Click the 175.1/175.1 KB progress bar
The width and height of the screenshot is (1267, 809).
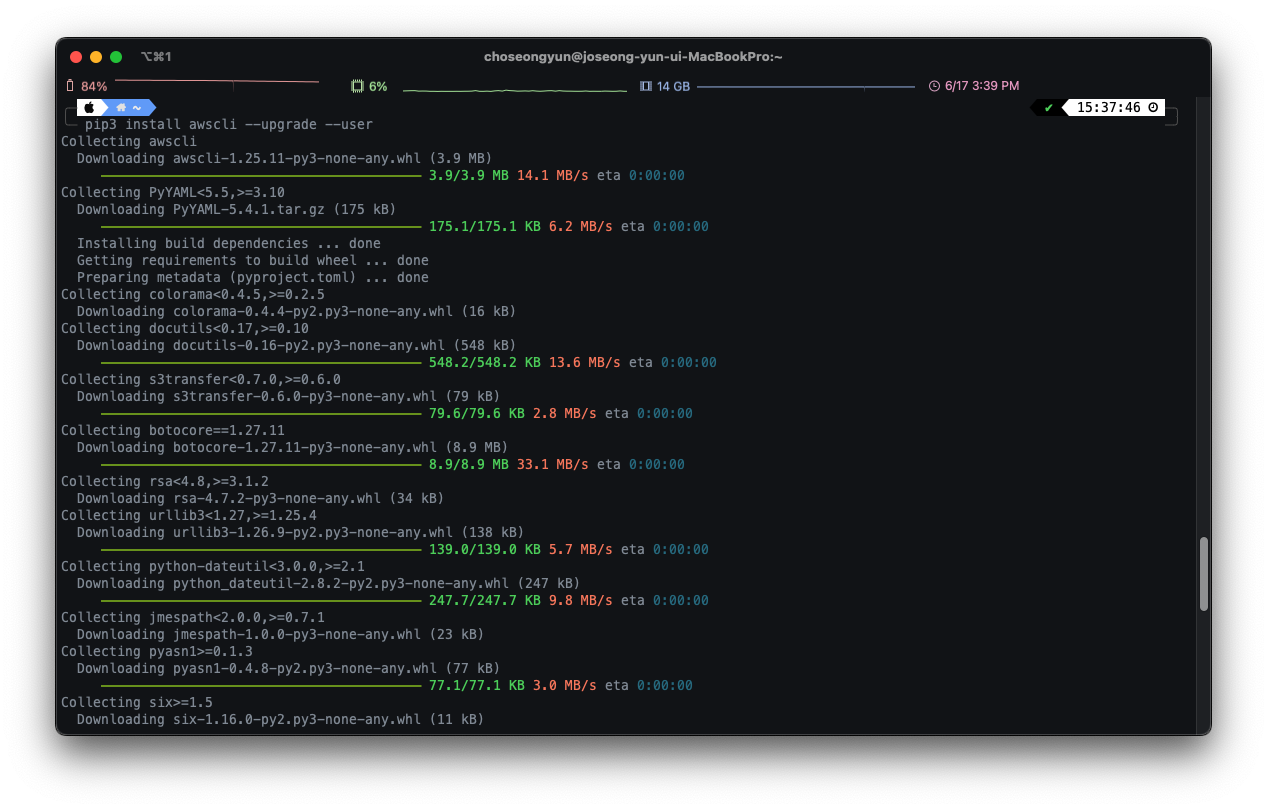261,226
